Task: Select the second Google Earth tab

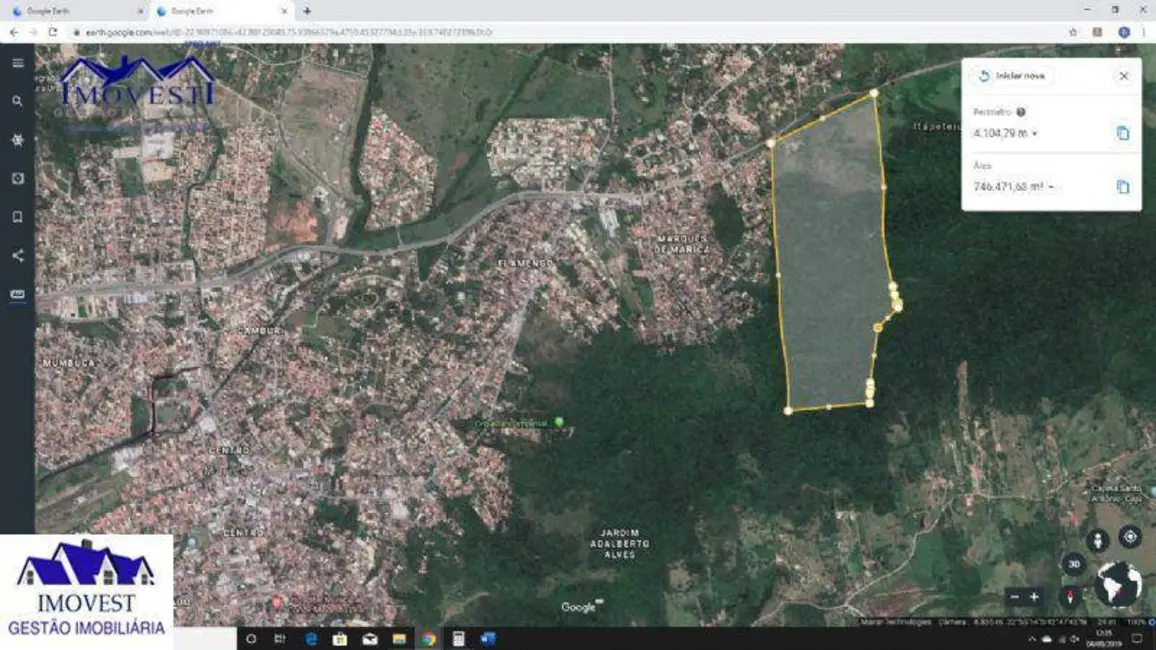Action: click(221, 11)
